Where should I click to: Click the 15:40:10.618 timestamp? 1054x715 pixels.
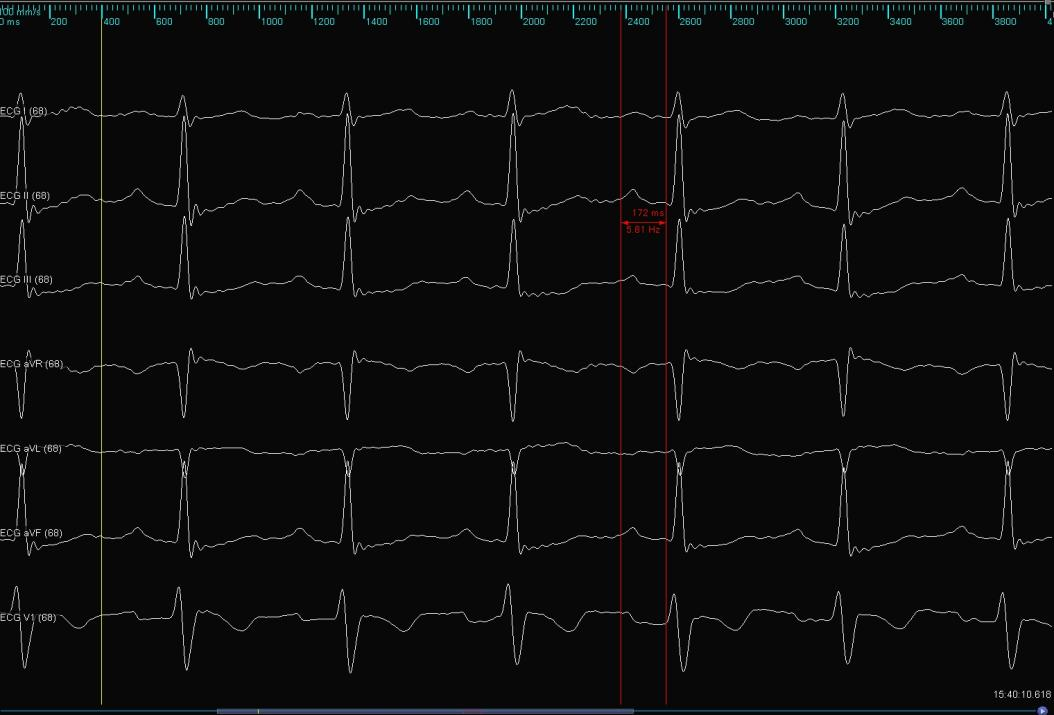pos(1021,694)
